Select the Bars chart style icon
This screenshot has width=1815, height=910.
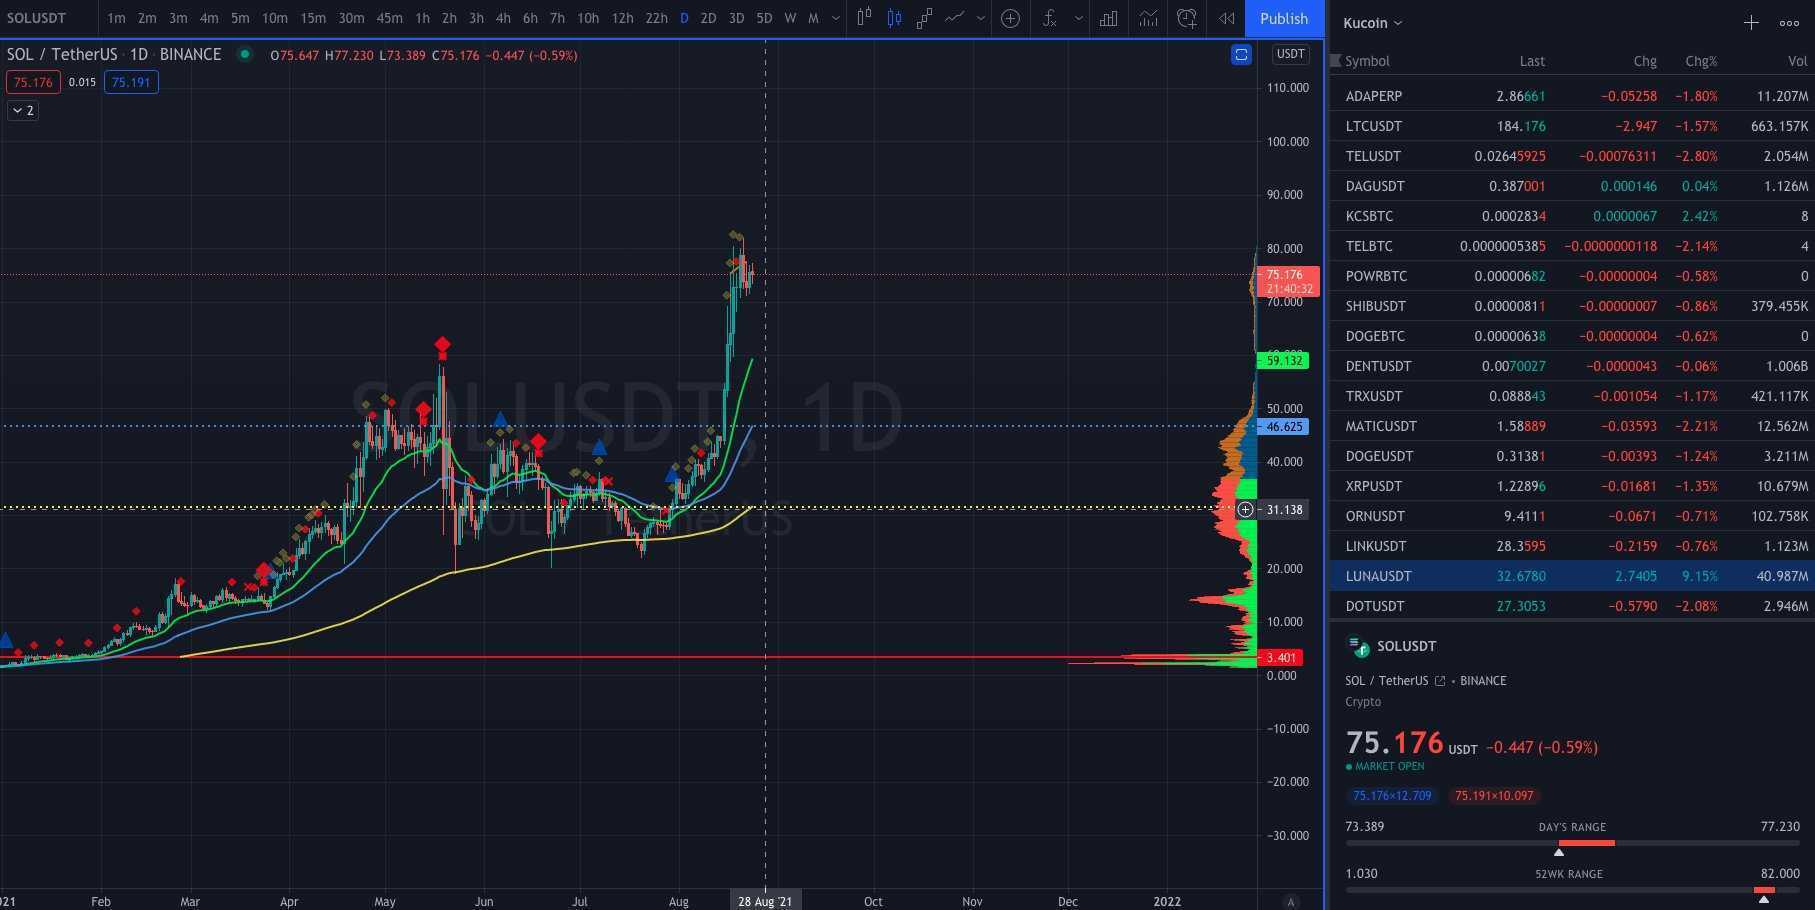tap(864, 18)
